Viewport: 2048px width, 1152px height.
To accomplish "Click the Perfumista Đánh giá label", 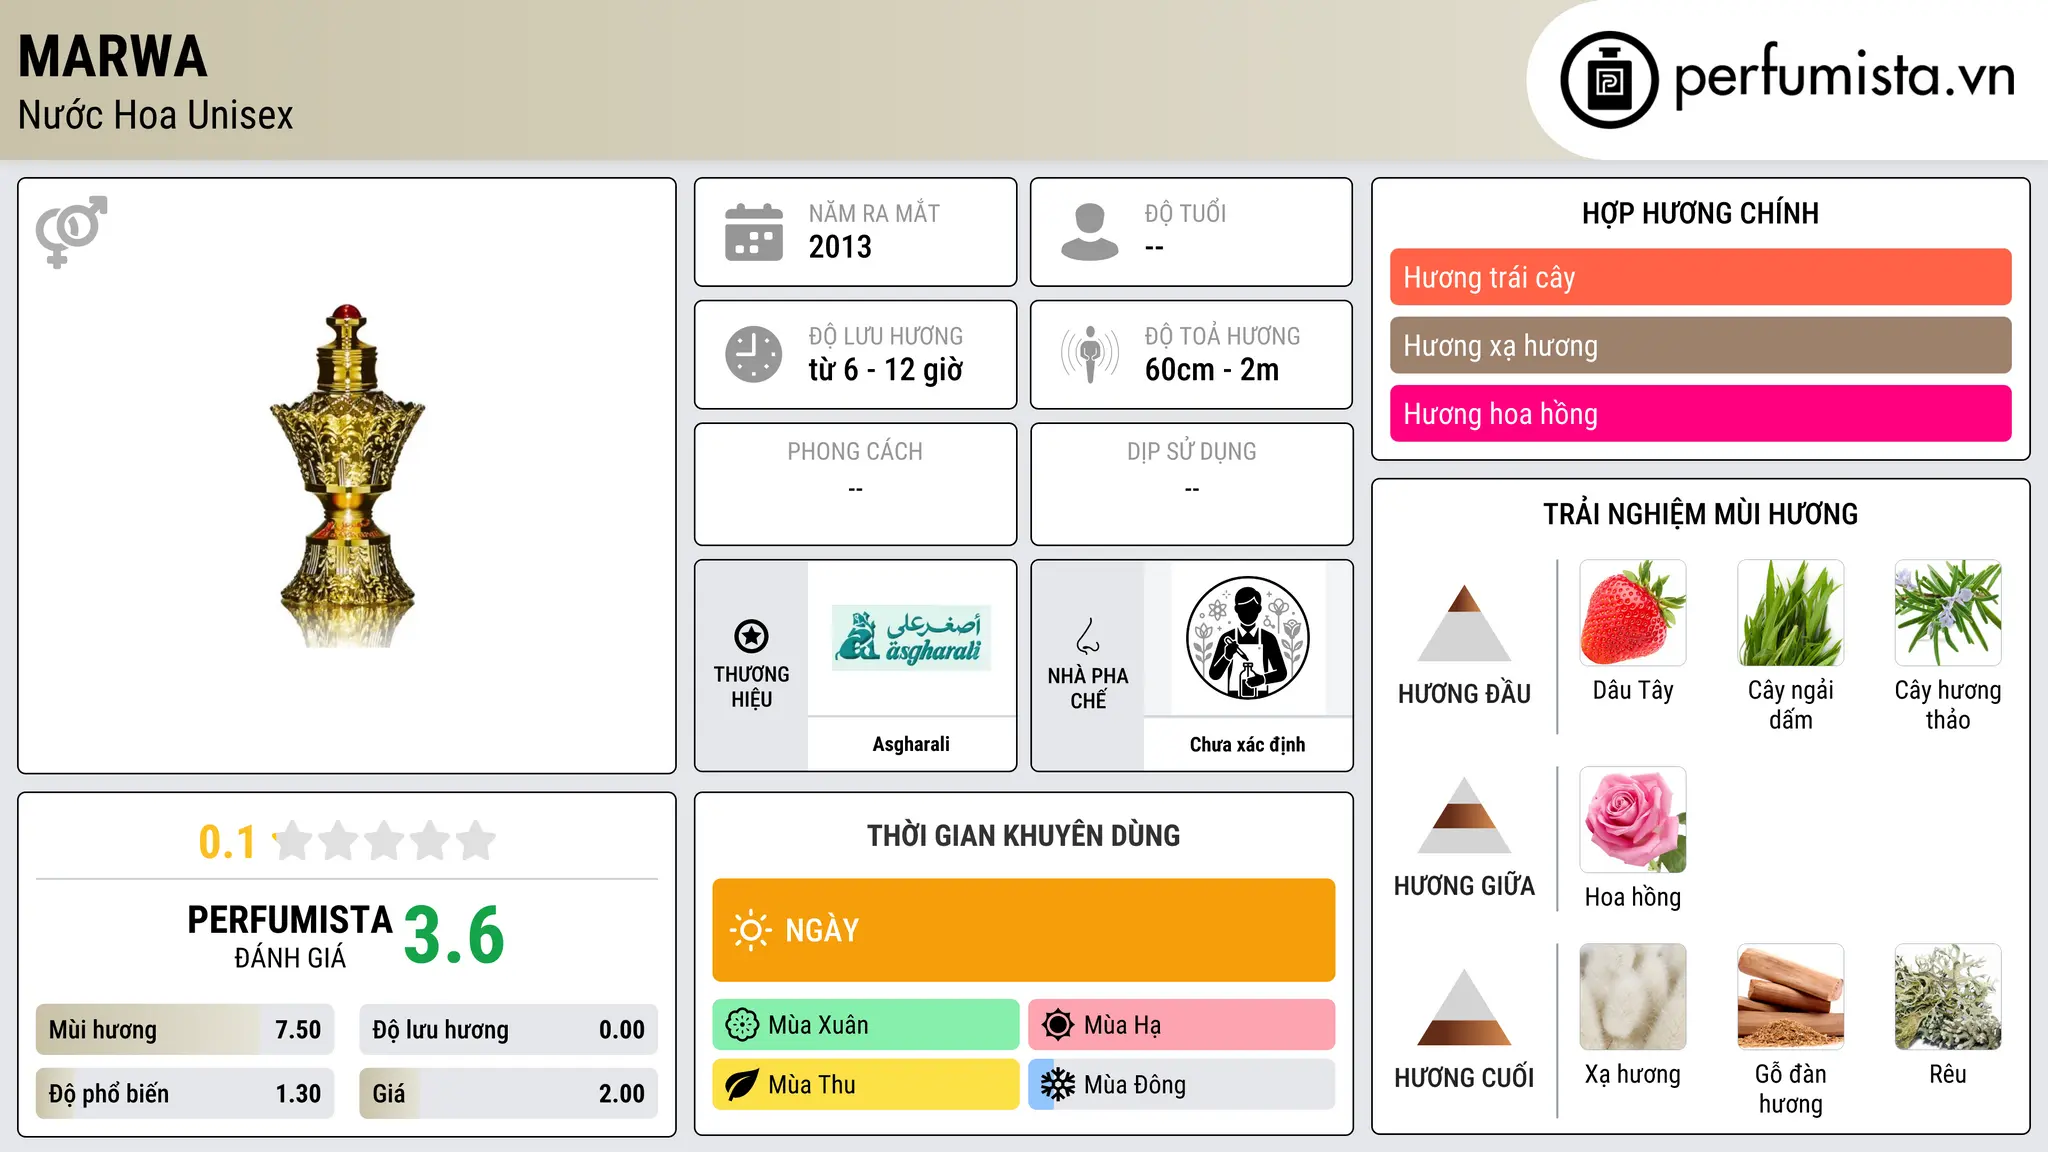I will point(290,936).
